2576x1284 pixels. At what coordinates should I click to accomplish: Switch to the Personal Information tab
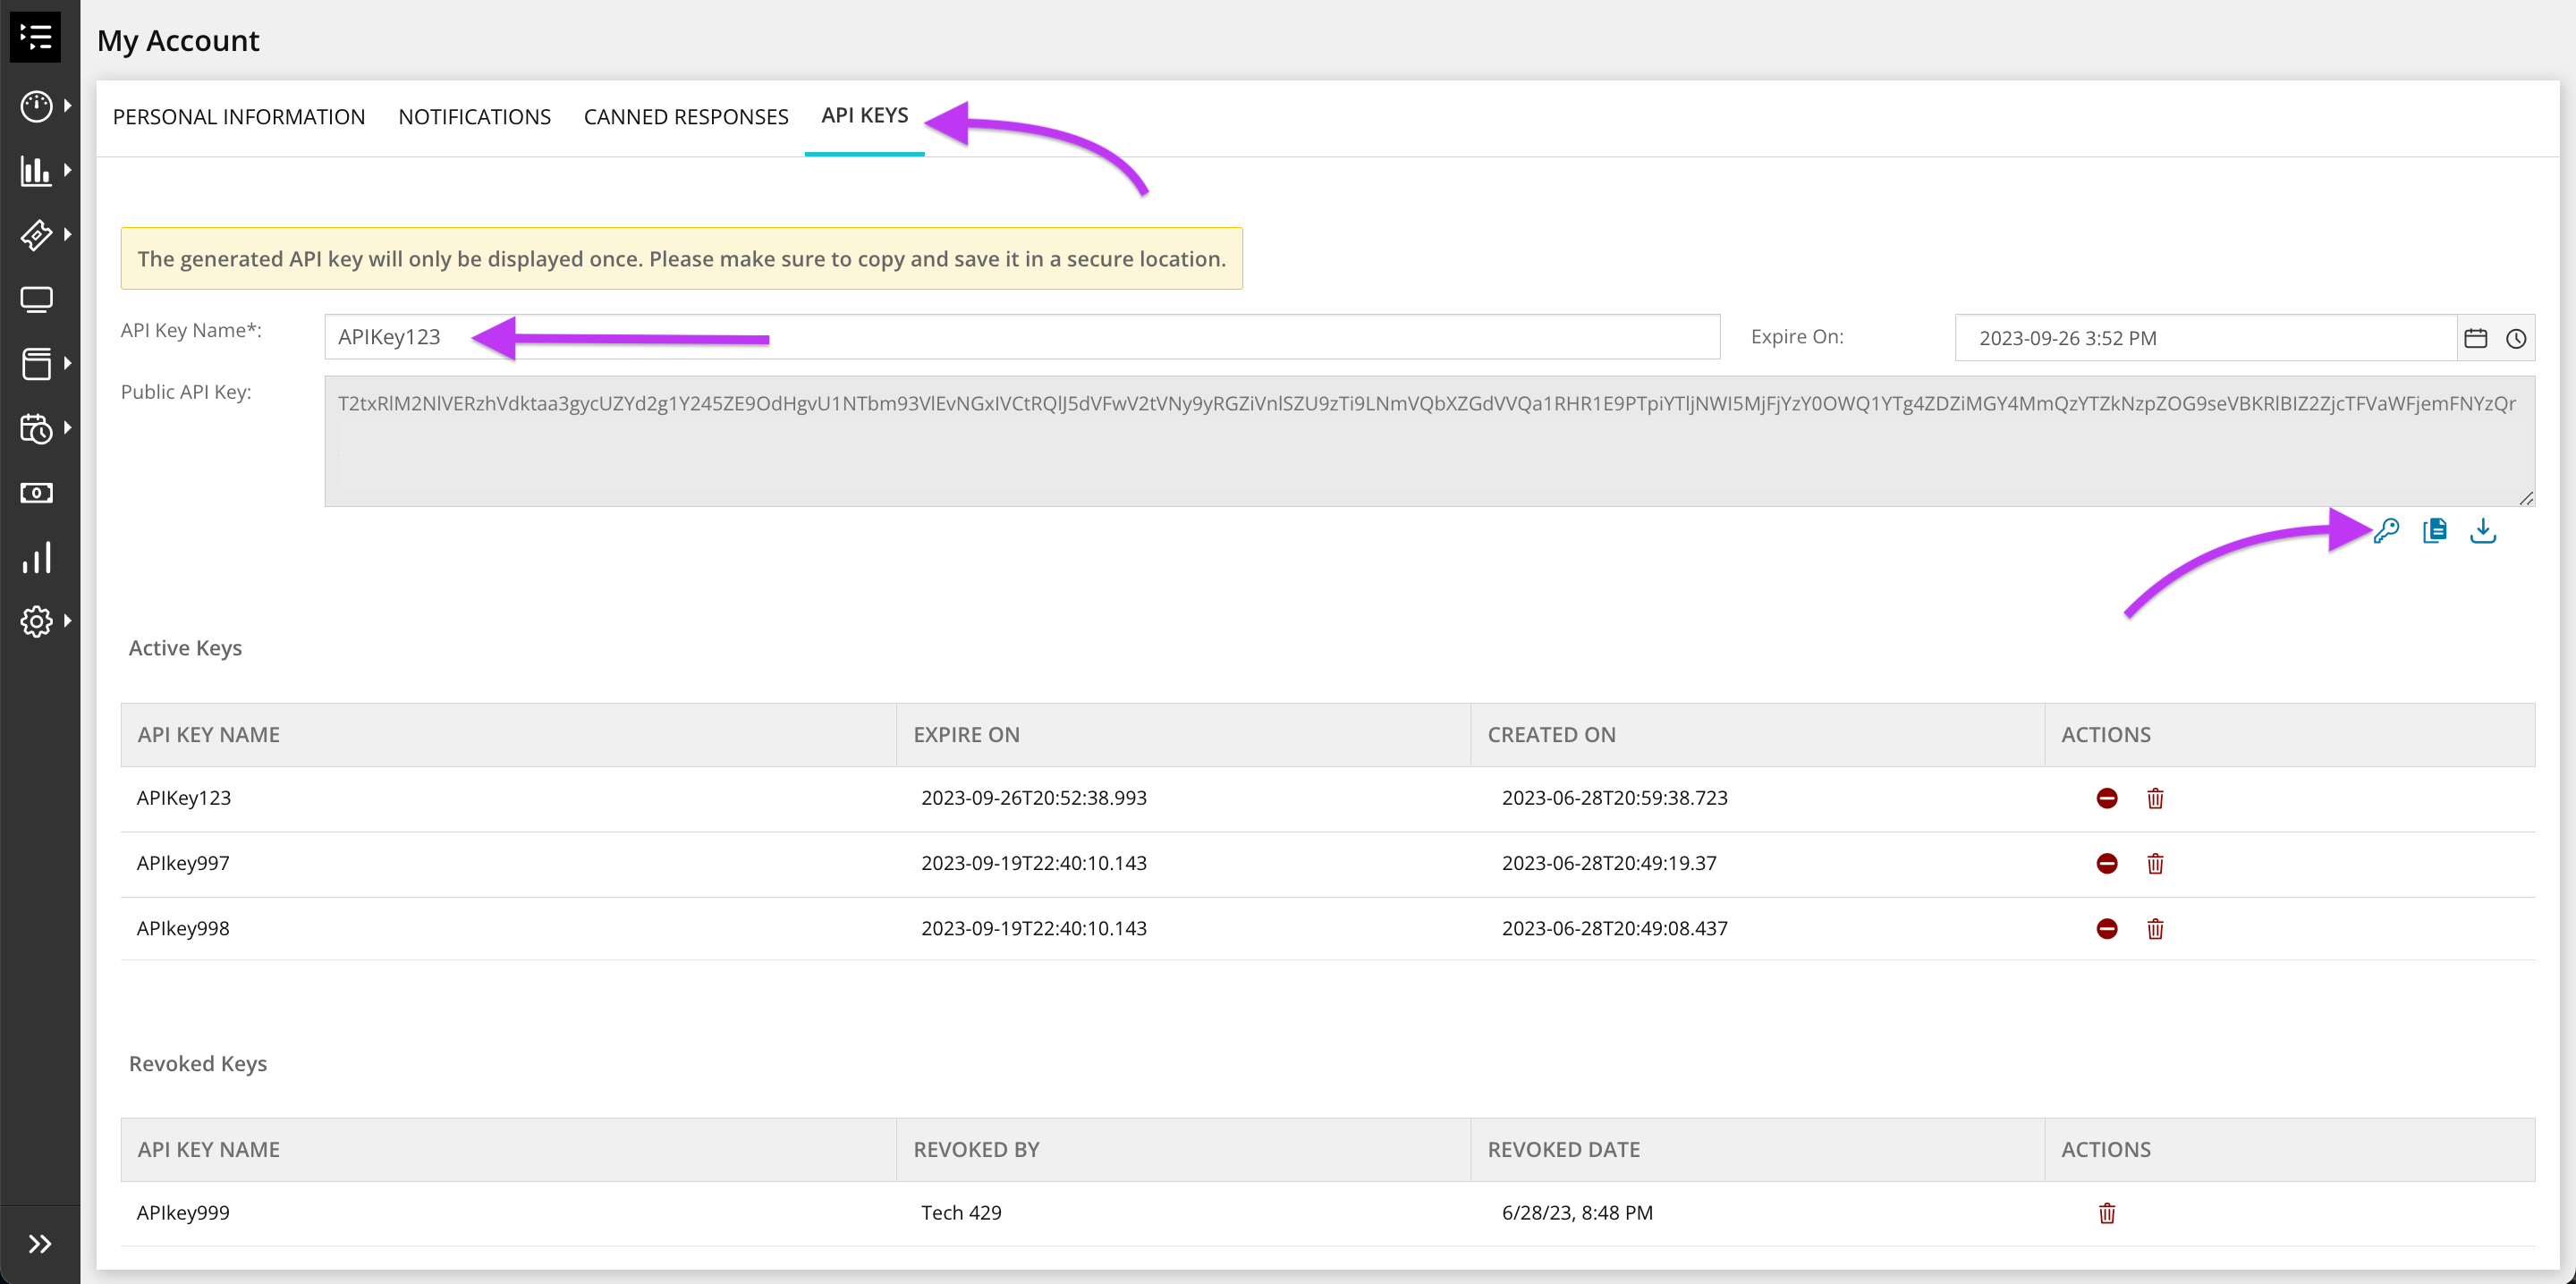(239, 117)
